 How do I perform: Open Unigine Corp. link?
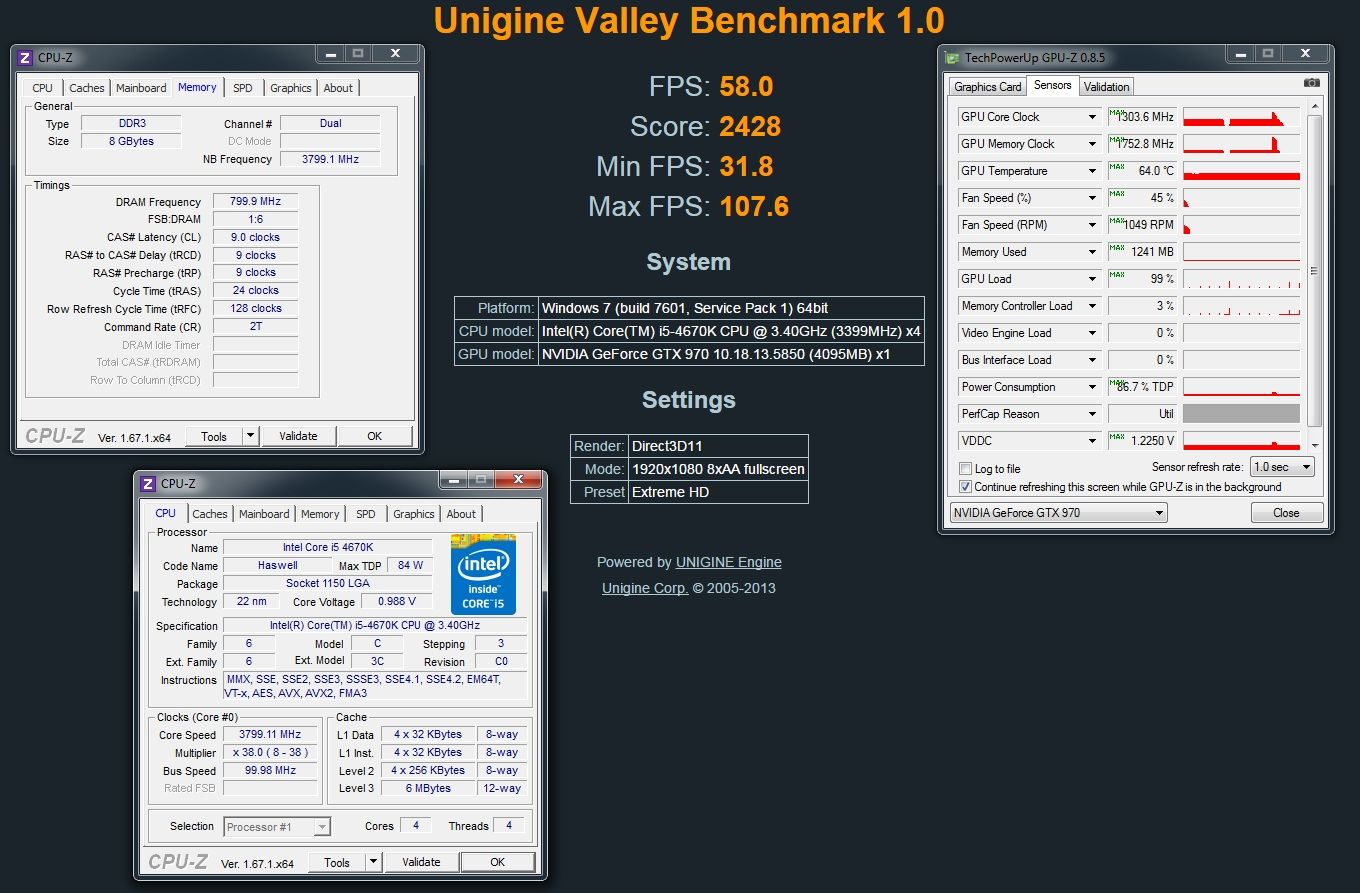(645, 588)
